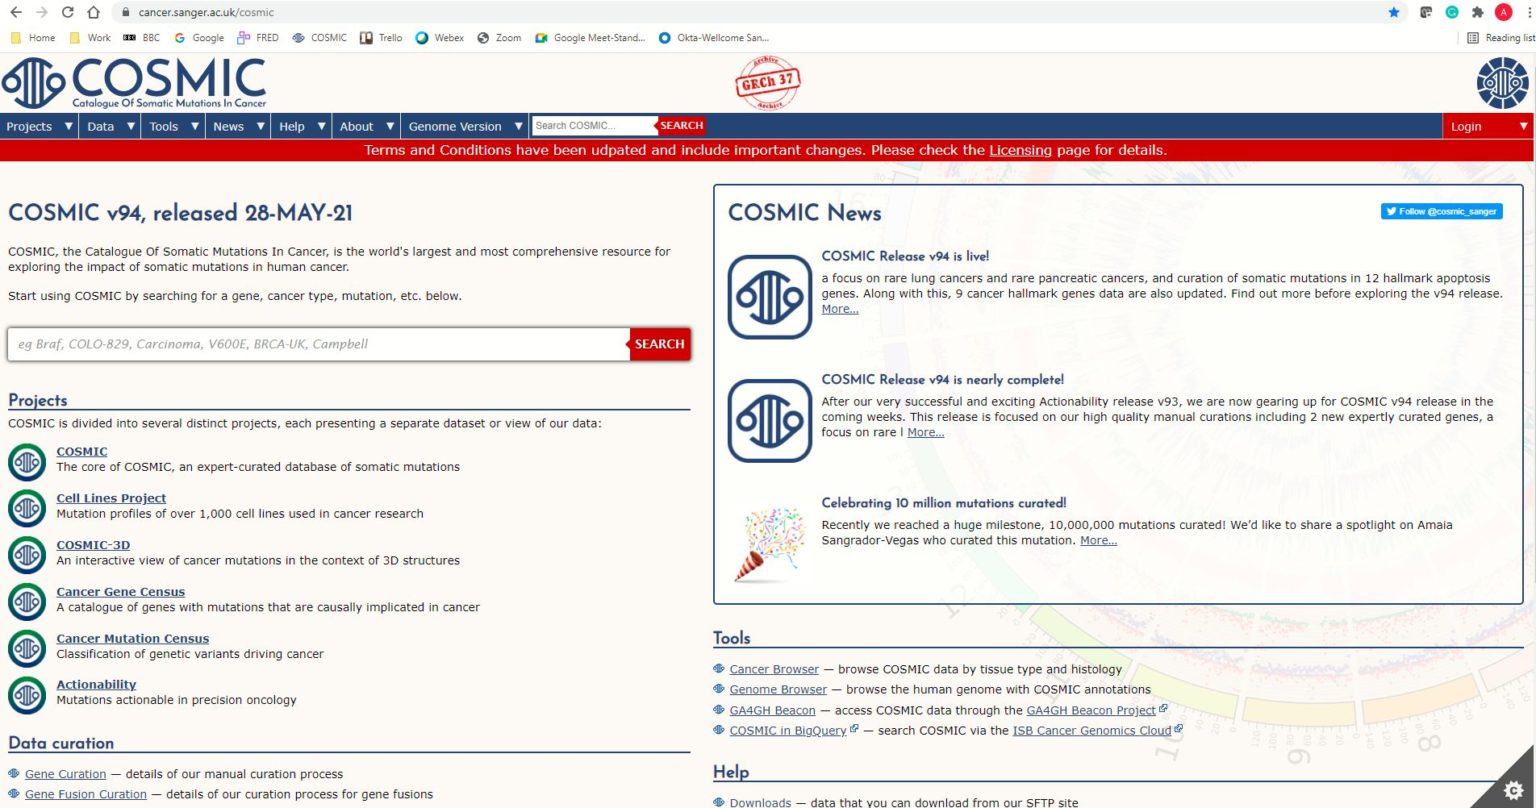
Task: Click the COSMIC-3D project icon
Action: [x=26, y=555]
